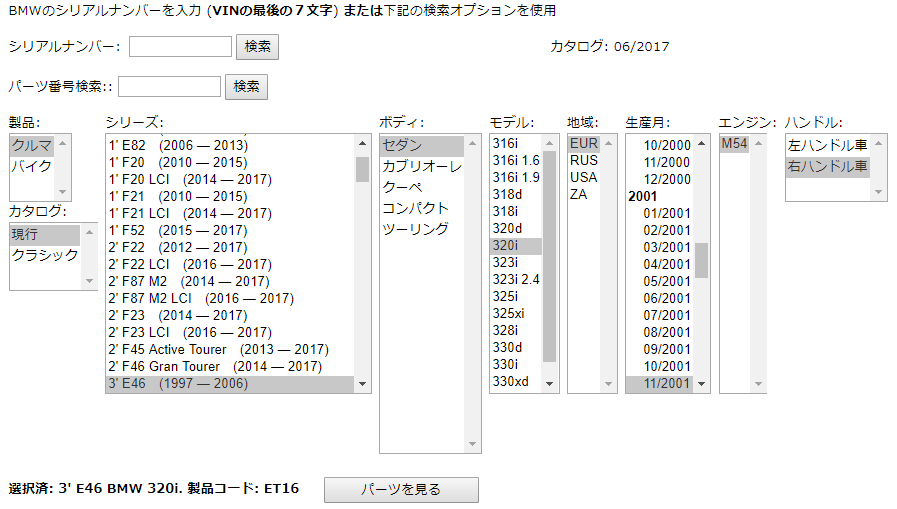Select 左ハンドル車 steering option
The width and height of the screenshot is (897, 509).
coord(828,146)
